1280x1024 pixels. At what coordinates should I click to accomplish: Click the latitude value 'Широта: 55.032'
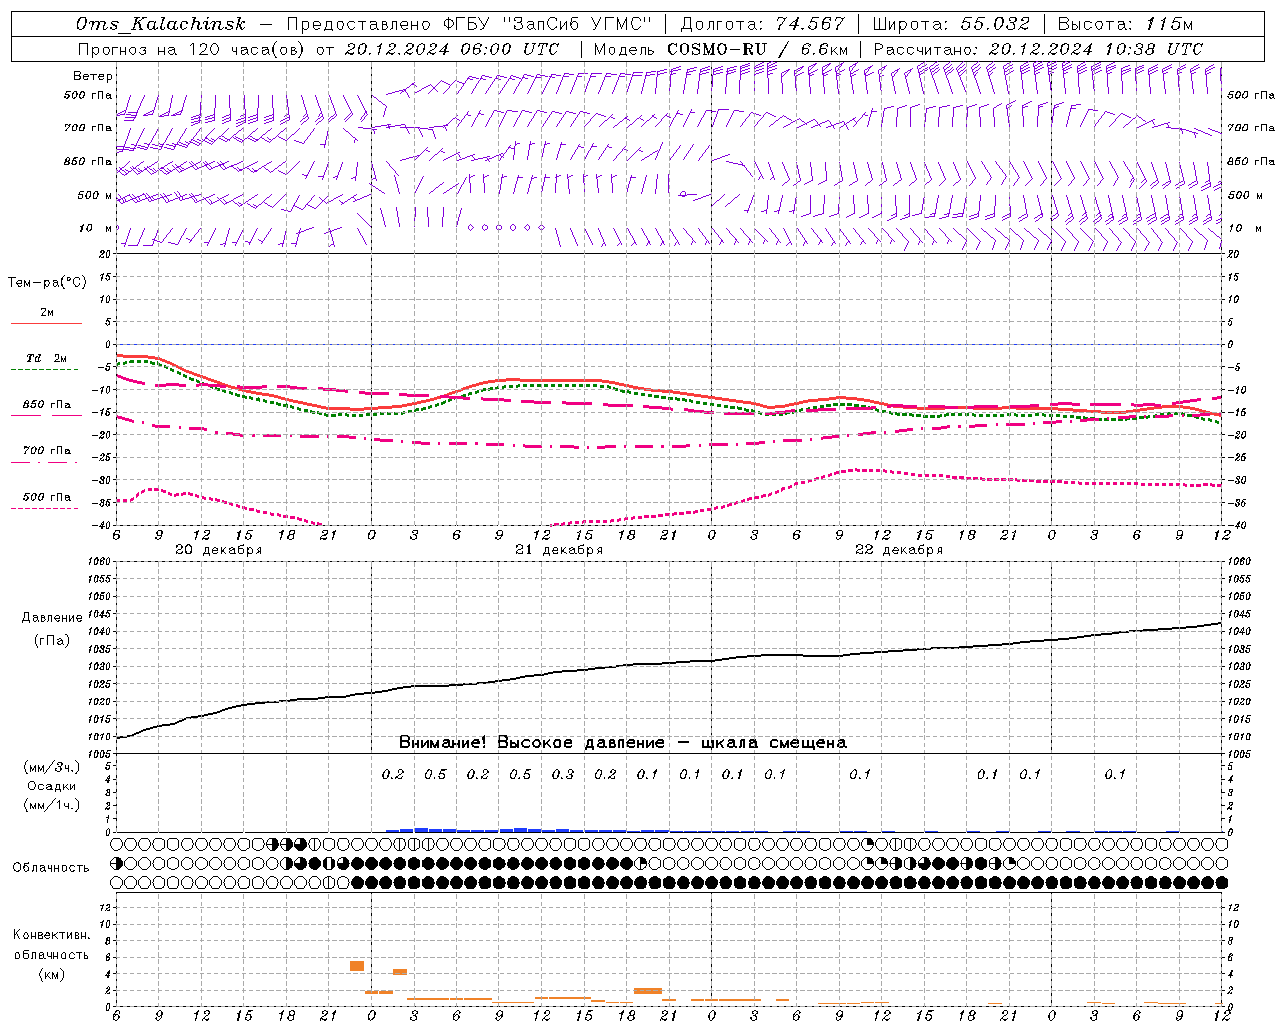click(951, 24)
